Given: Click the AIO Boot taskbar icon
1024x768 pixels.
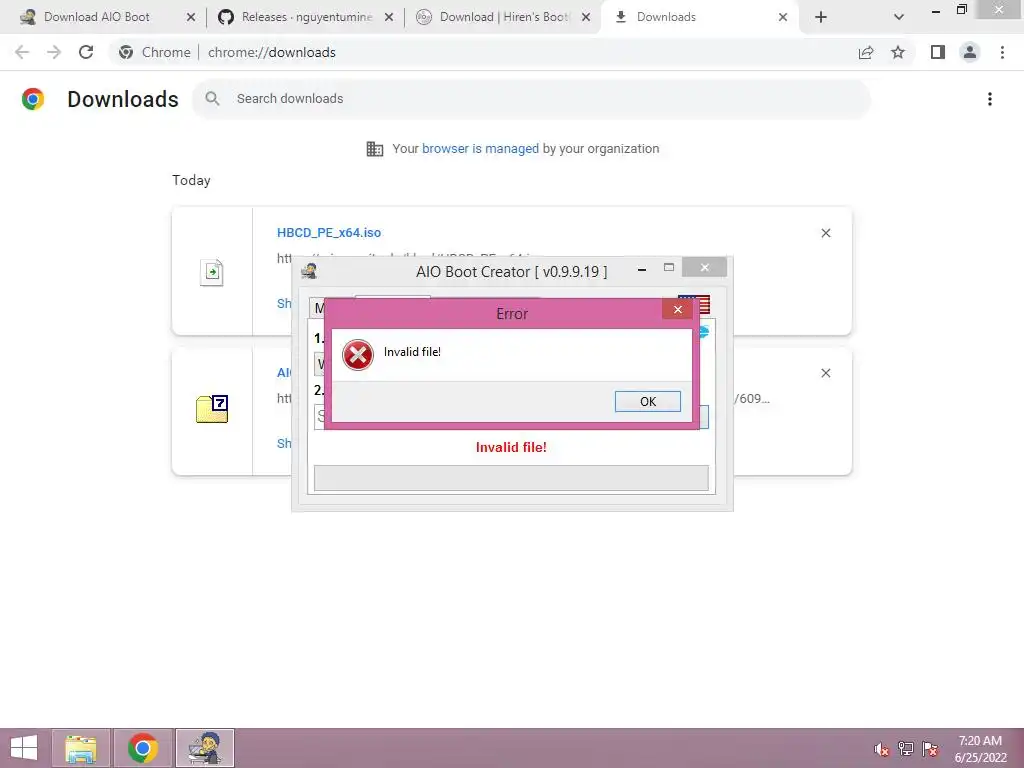Looking at the screenshot, I should (x=204, y=748).
